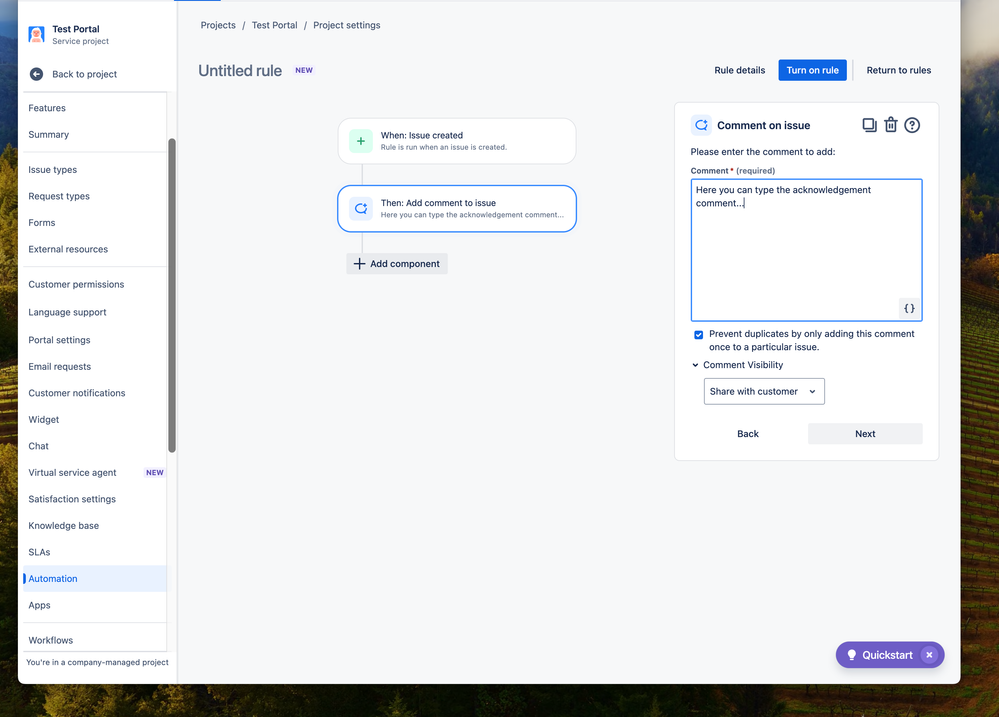The height and width of the screenshot is (717, 999).
Task: Uncheck the Prevent duplicates checkbox
Action: (x=698, y=335)
